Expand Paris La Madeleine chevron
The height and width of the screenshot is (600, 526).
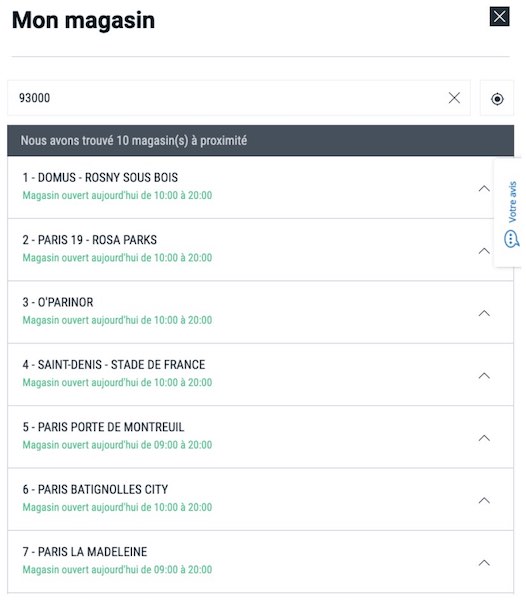click(x=484, y=562)
